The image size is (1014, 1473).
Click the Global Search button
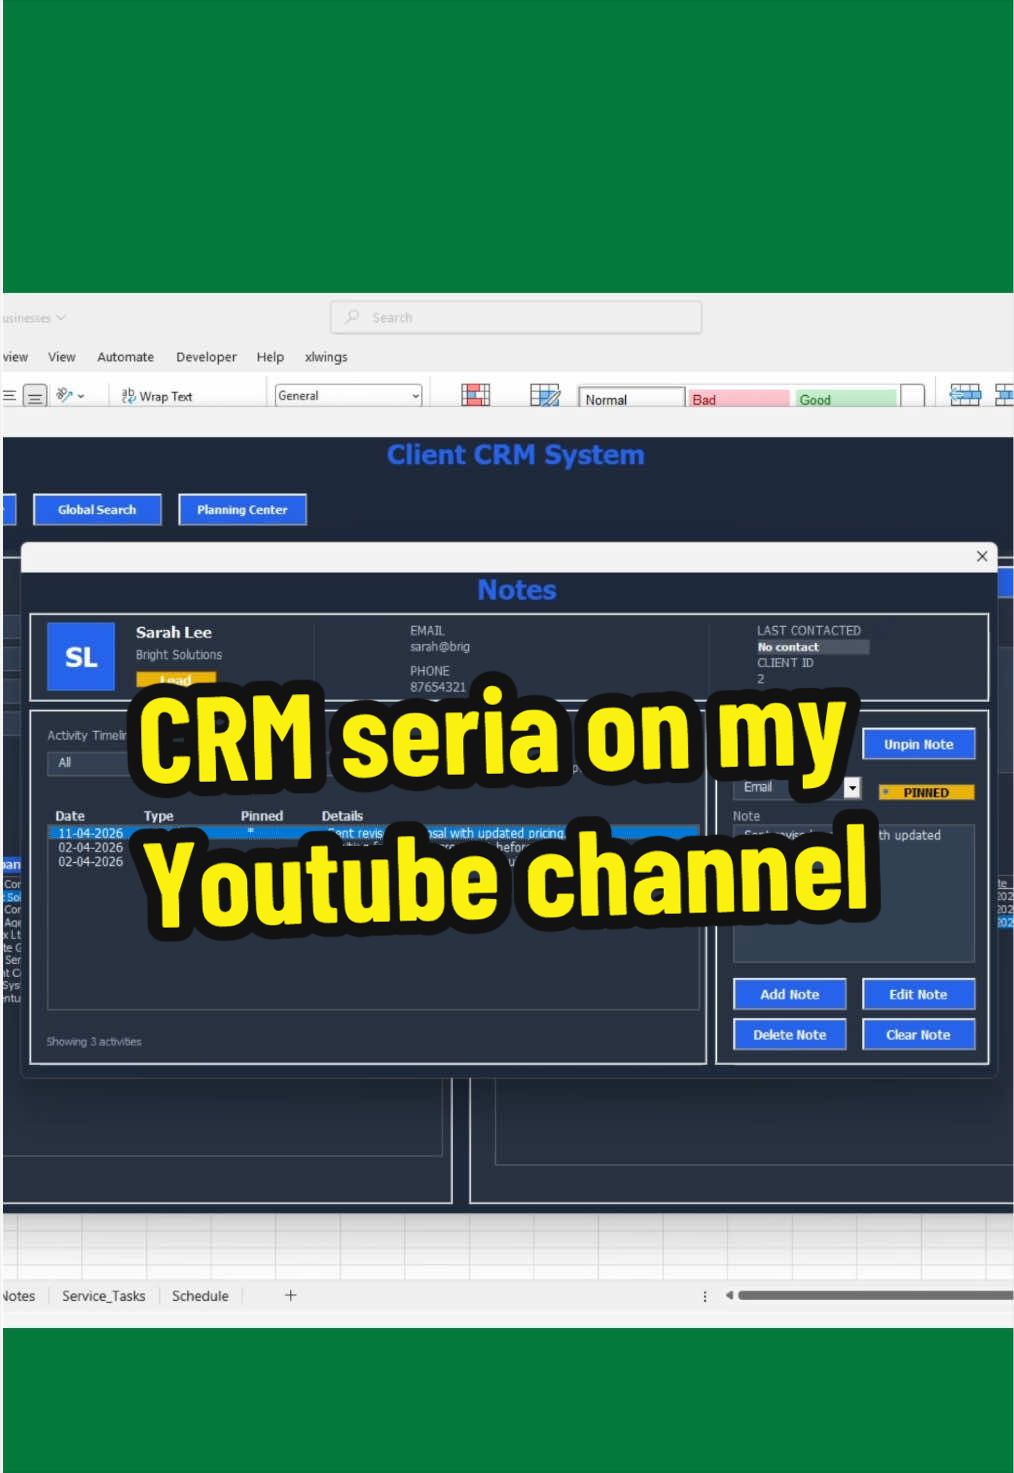tap(97, 509)
